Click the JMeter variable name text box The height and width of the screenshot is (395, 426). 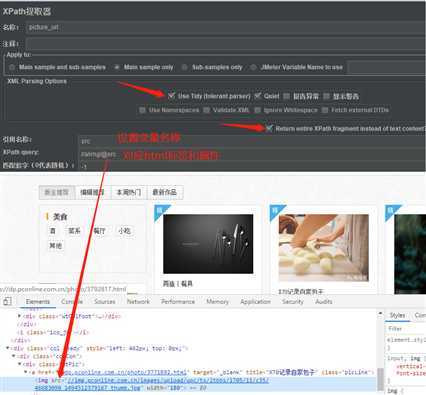pyautogui.click(x=387, y=67)
